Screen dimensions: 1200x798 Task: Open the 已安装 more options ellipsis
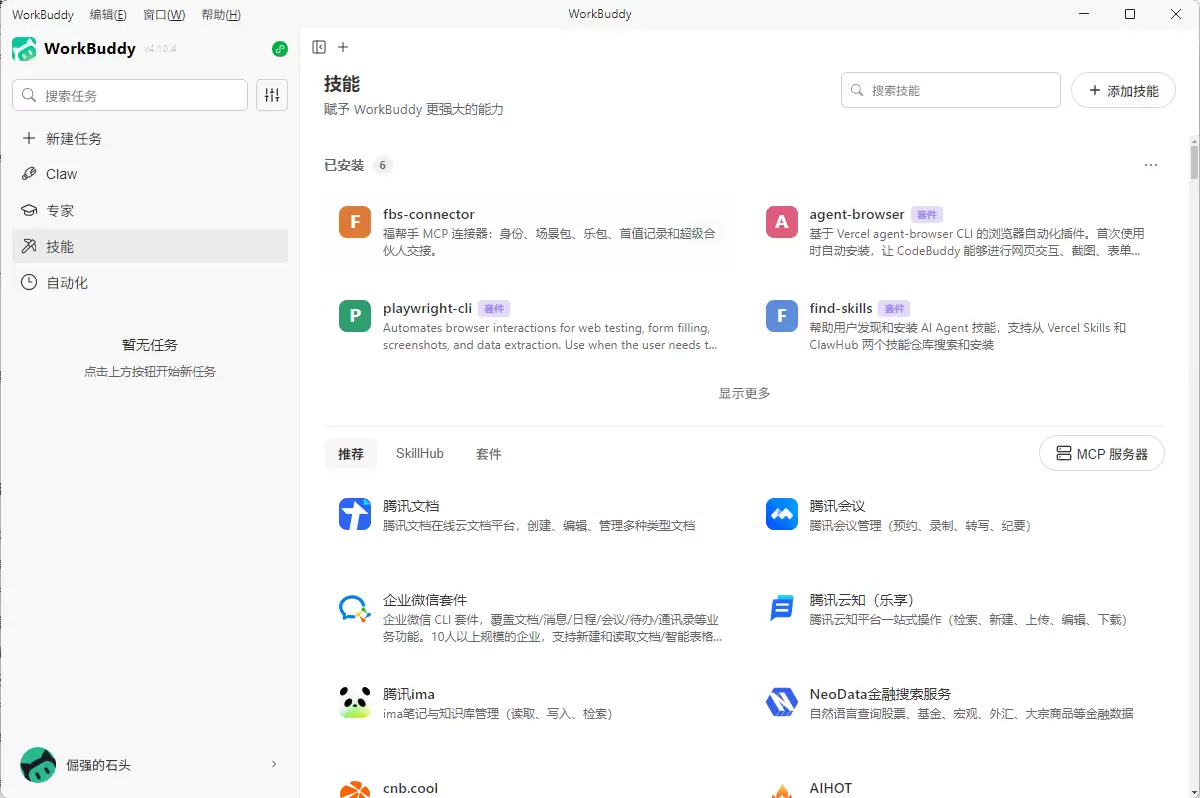click(x=1151, y=165)
